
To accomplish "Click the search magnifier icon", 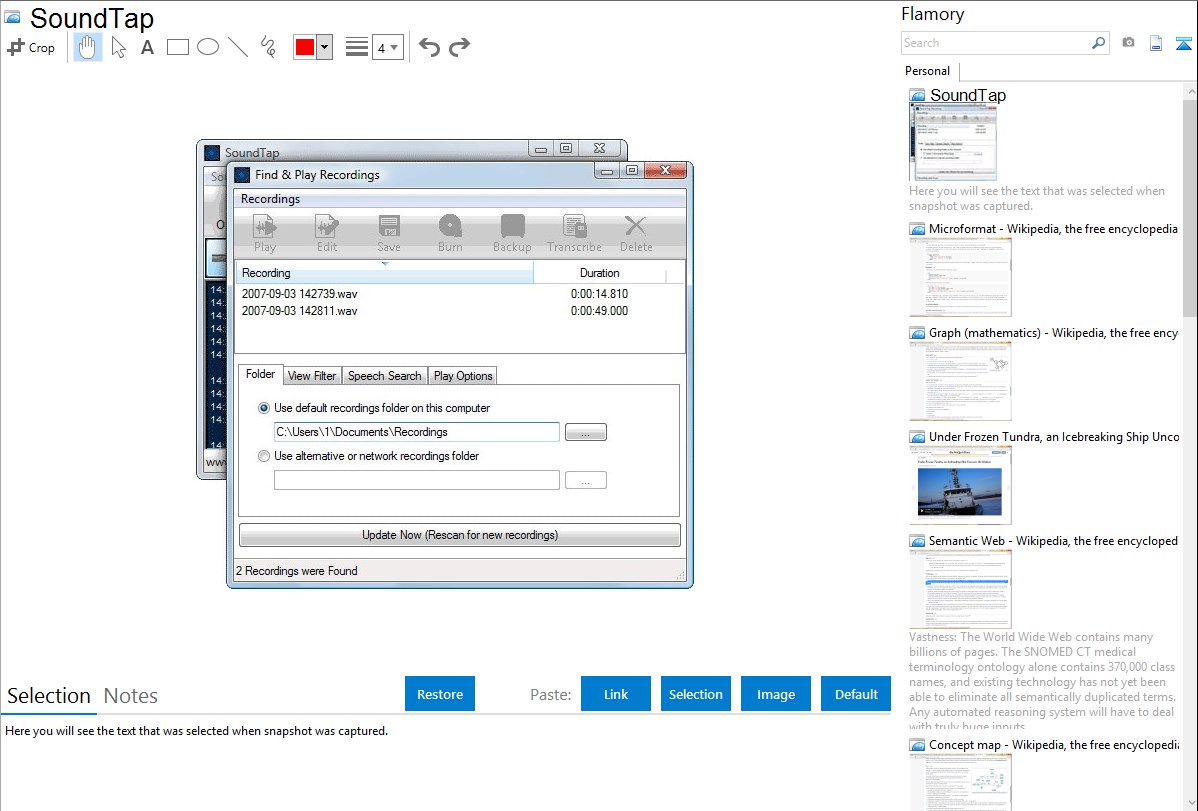I will [1099, 43].
